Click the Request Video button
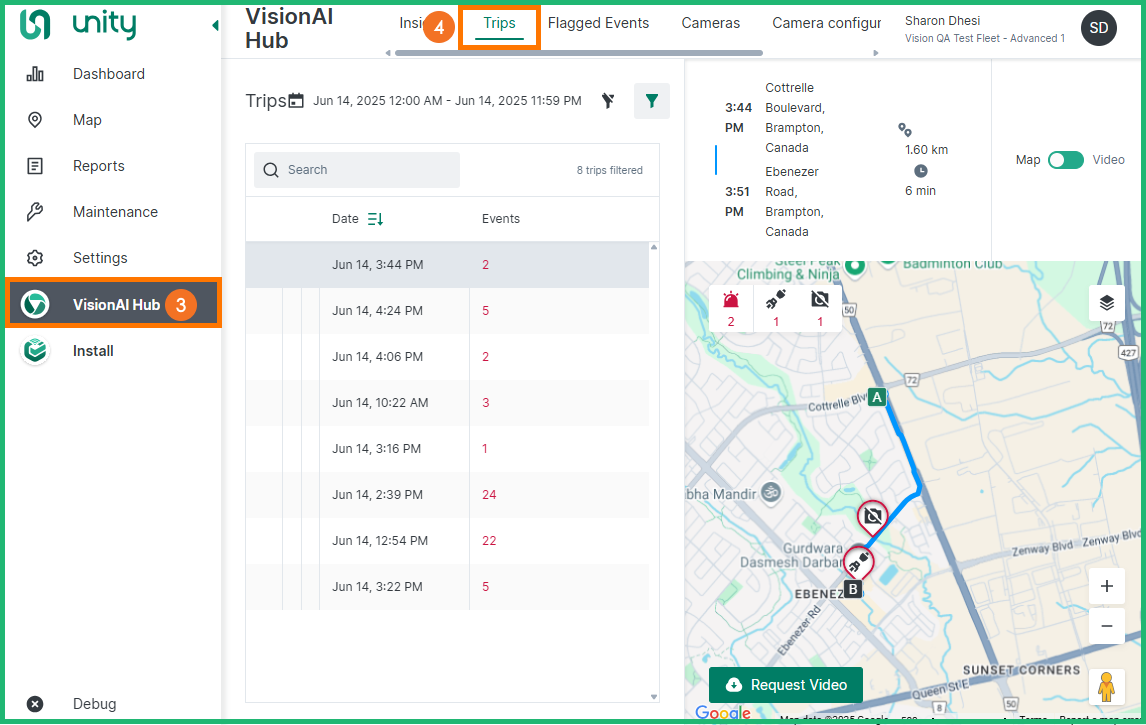 coord(785,685)
